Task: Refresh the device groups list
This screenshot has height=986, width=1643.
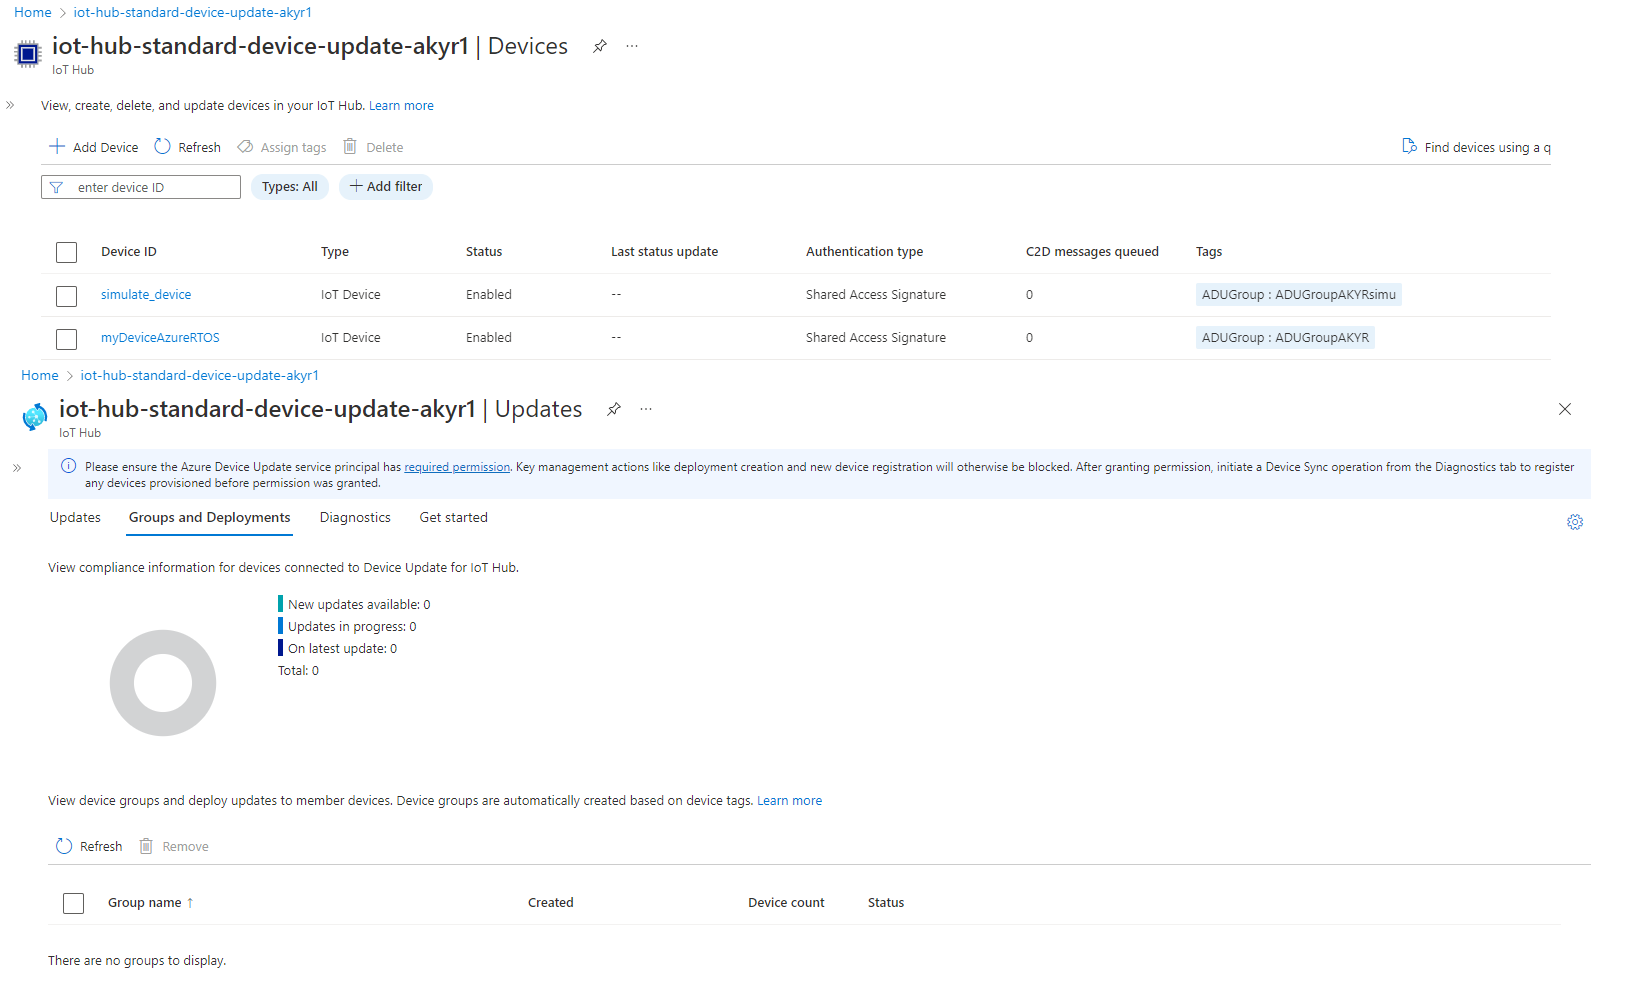Action: [x=88, y=845]
